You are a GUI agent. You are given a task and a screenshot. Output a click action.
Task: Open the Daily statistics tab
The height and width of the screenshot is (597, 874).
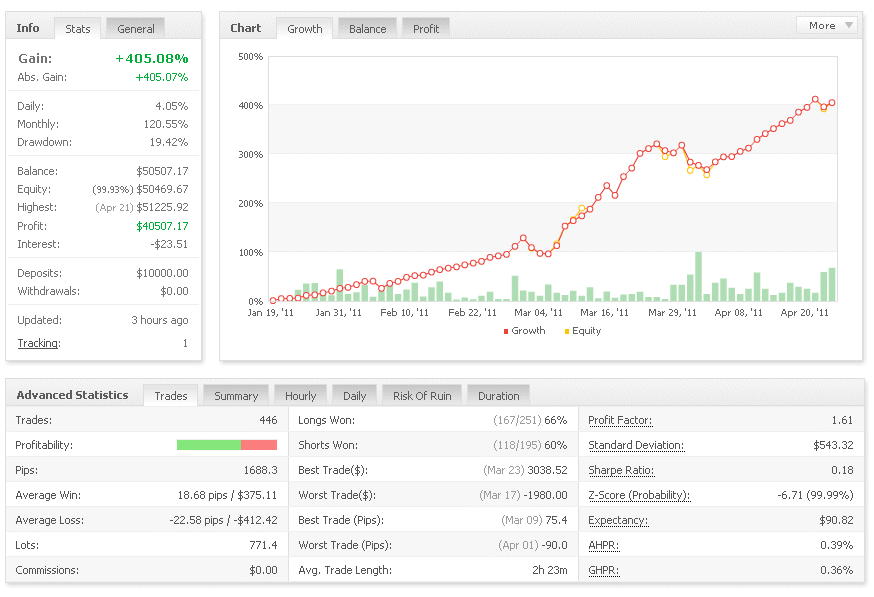click(355, 396)
